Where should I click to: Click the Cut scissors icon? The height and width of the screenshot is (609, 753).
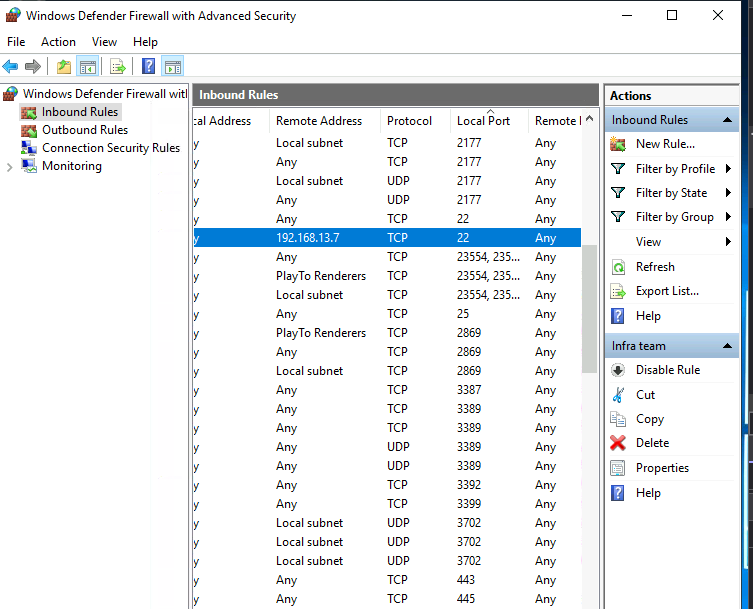pos(618,395)
